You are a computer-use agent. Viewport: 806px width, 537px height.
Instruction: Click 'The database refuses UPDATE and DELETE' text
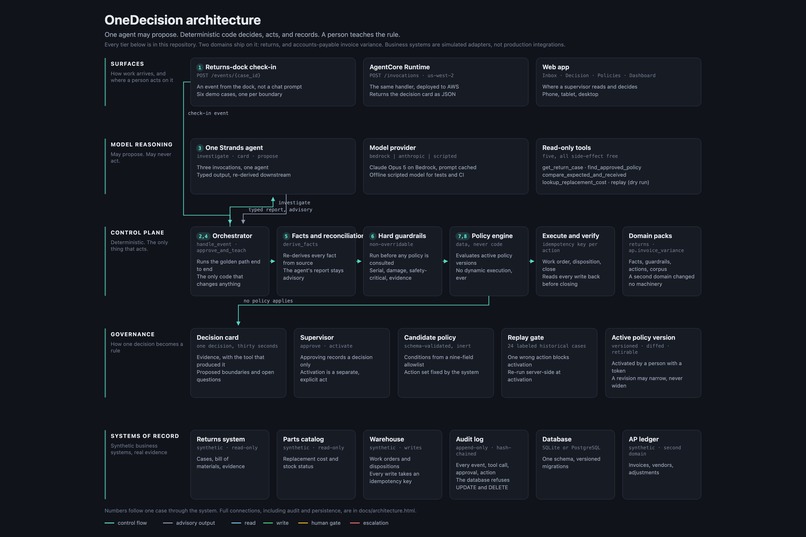click(x=482, y=484)
